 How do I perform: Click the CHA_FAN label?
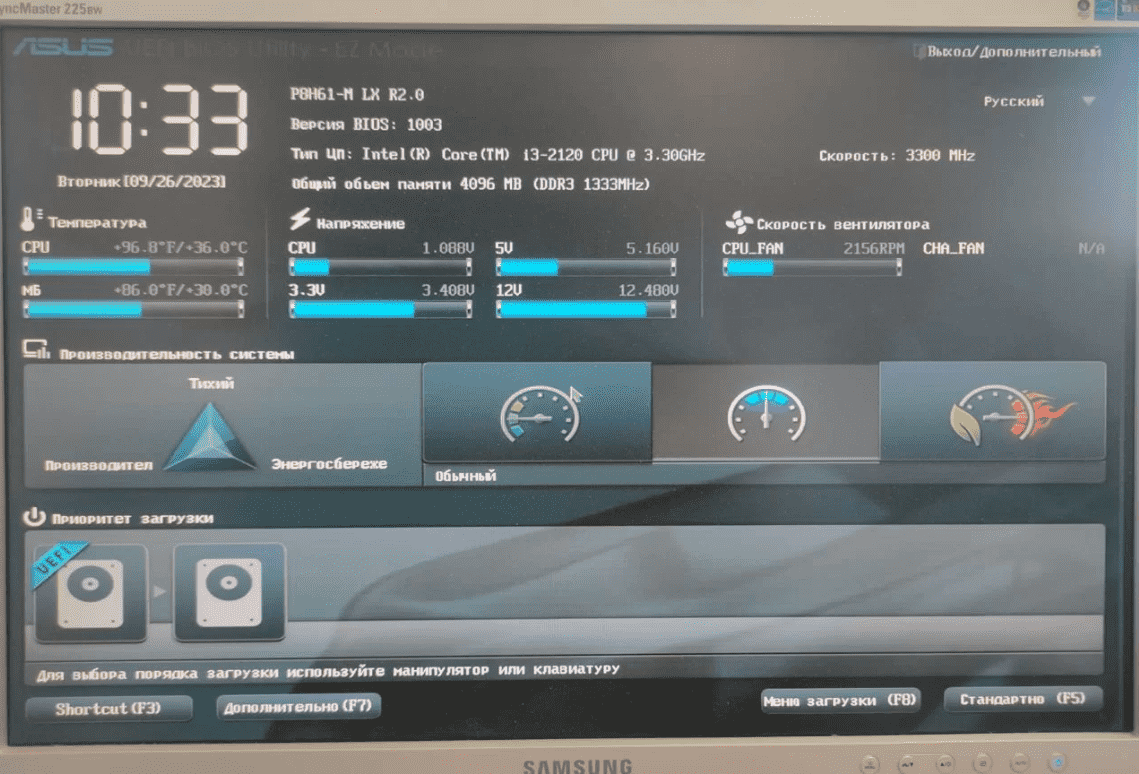click(x=953, y=248)
